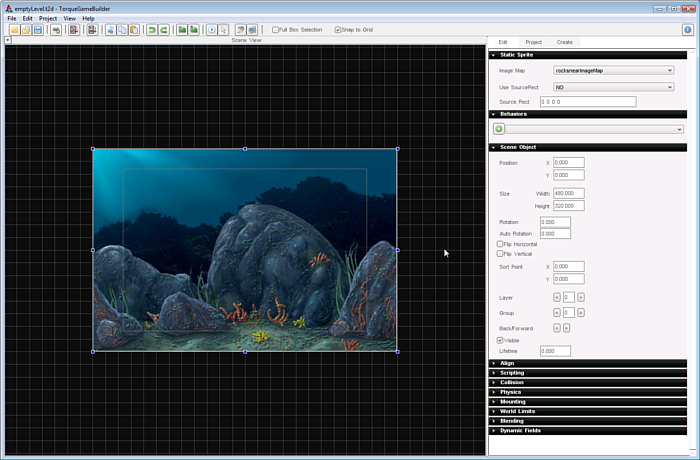Expand the Collision section
Screen dimensions: 700x460
click(512, 382)
